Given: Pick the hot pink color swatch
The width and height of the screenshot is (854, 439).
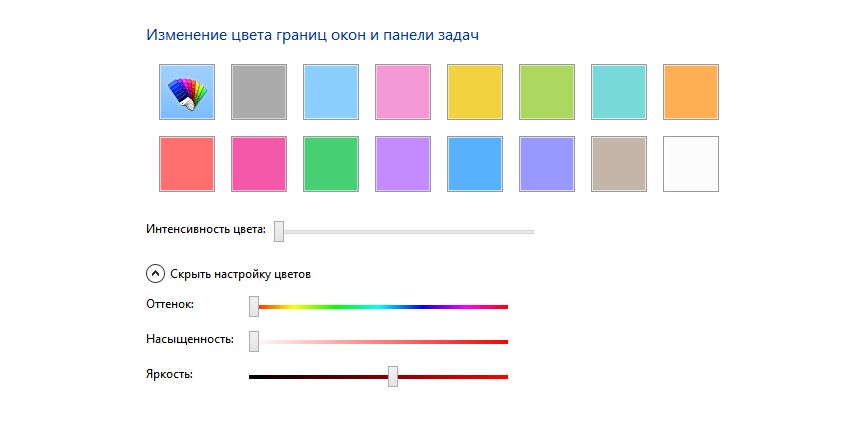Looking at the screenshot, I should point(259,164).
